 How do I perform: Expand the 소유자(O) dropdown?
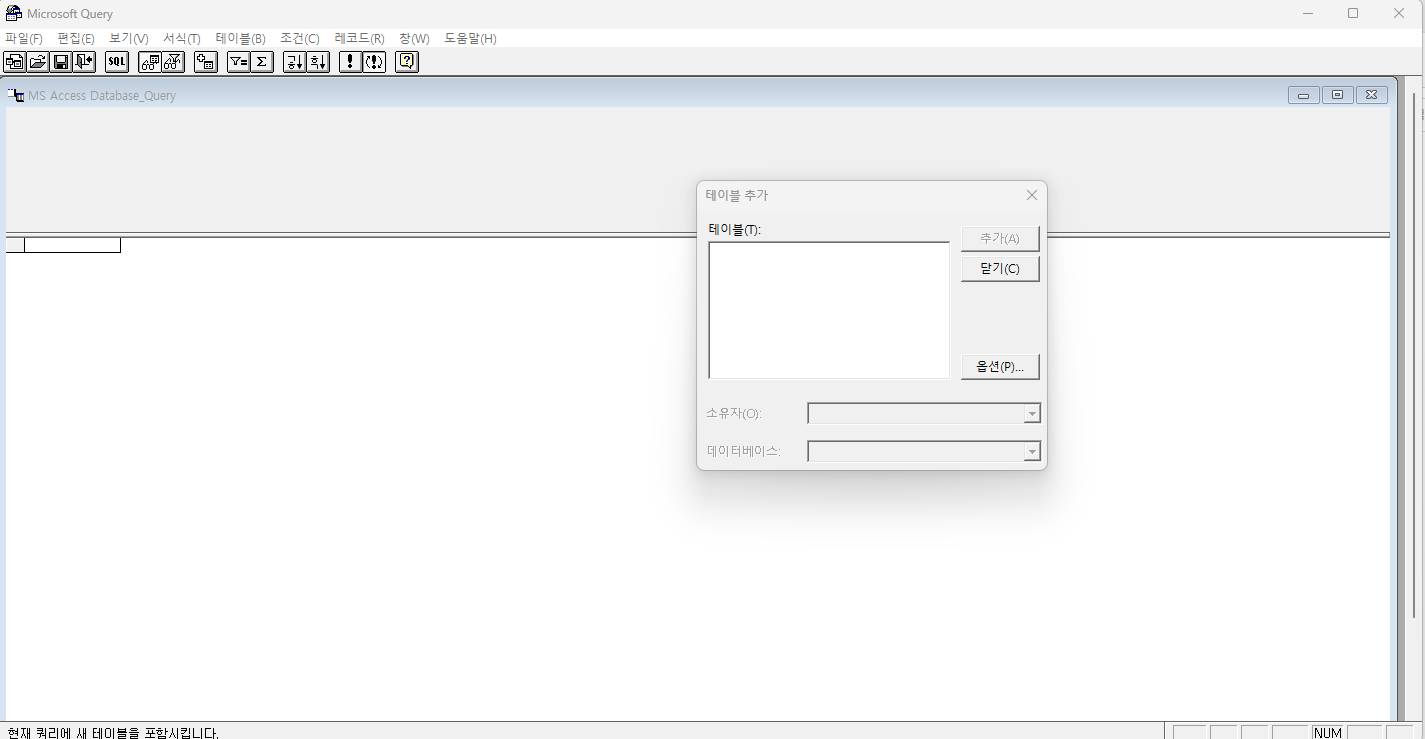coord(1032,414)
